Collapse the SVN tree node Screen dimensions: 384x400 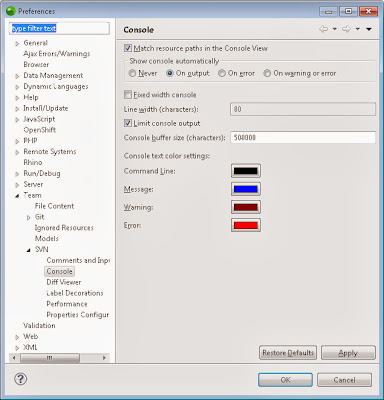pyautogui.click(x=29, y=250)
